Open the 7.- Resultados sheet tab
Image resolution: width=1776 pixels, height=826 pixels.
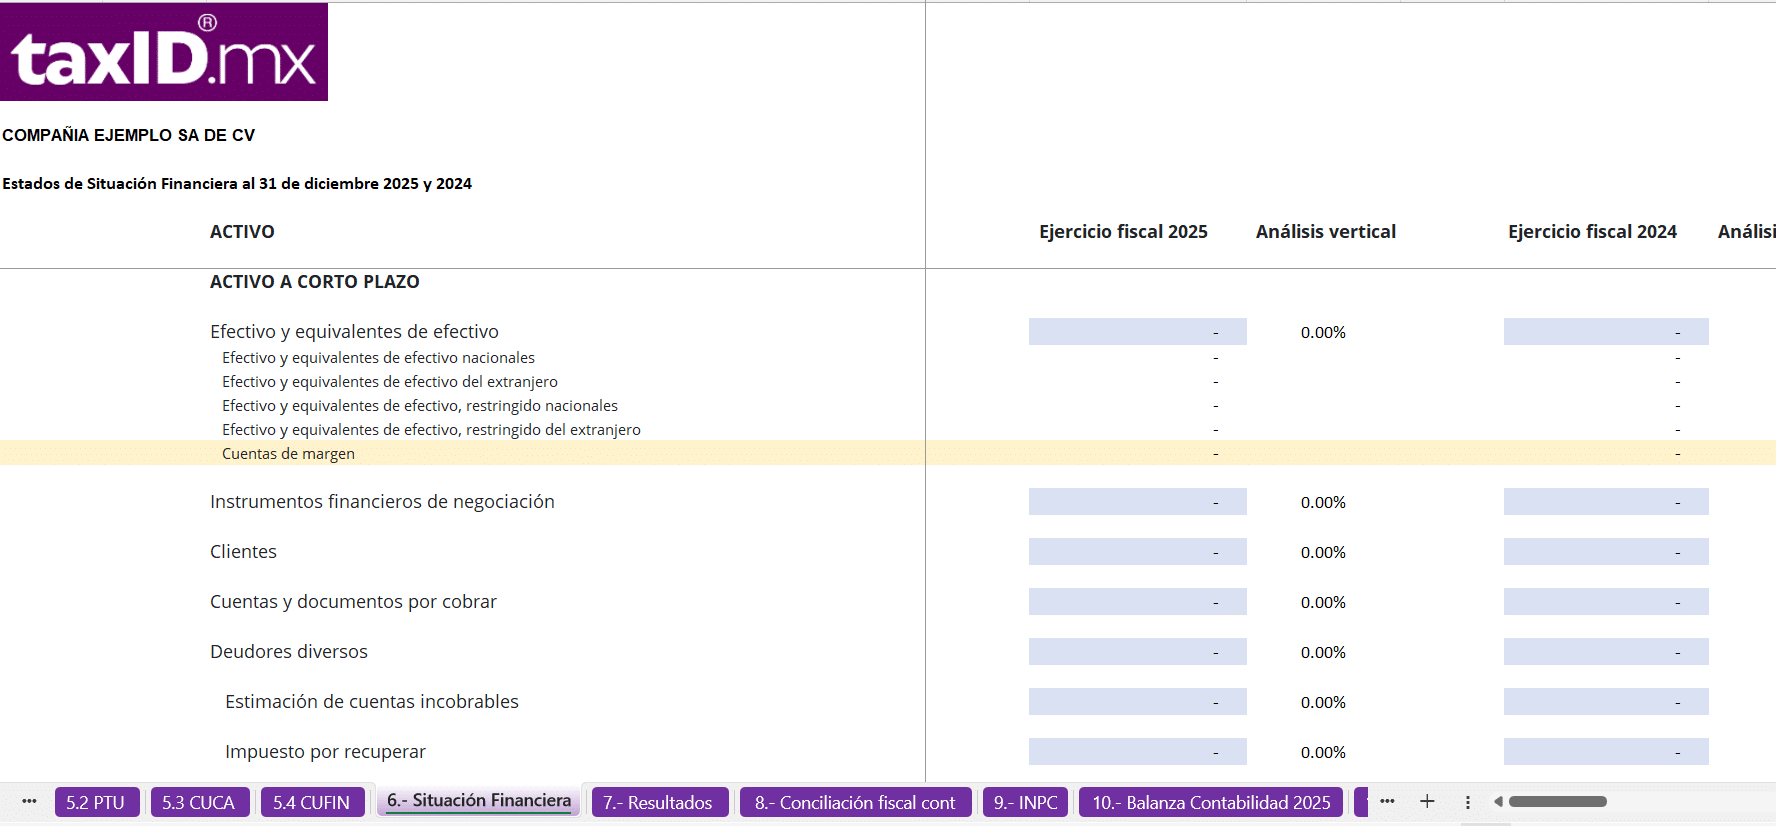pyautogui.click(x=657, y=802)
